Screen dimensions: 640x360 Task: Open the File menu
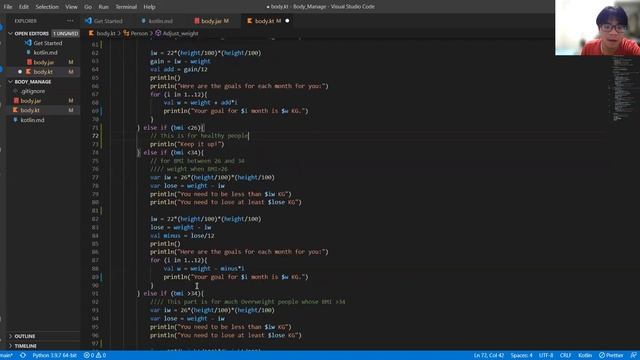[x=8, y=7]
